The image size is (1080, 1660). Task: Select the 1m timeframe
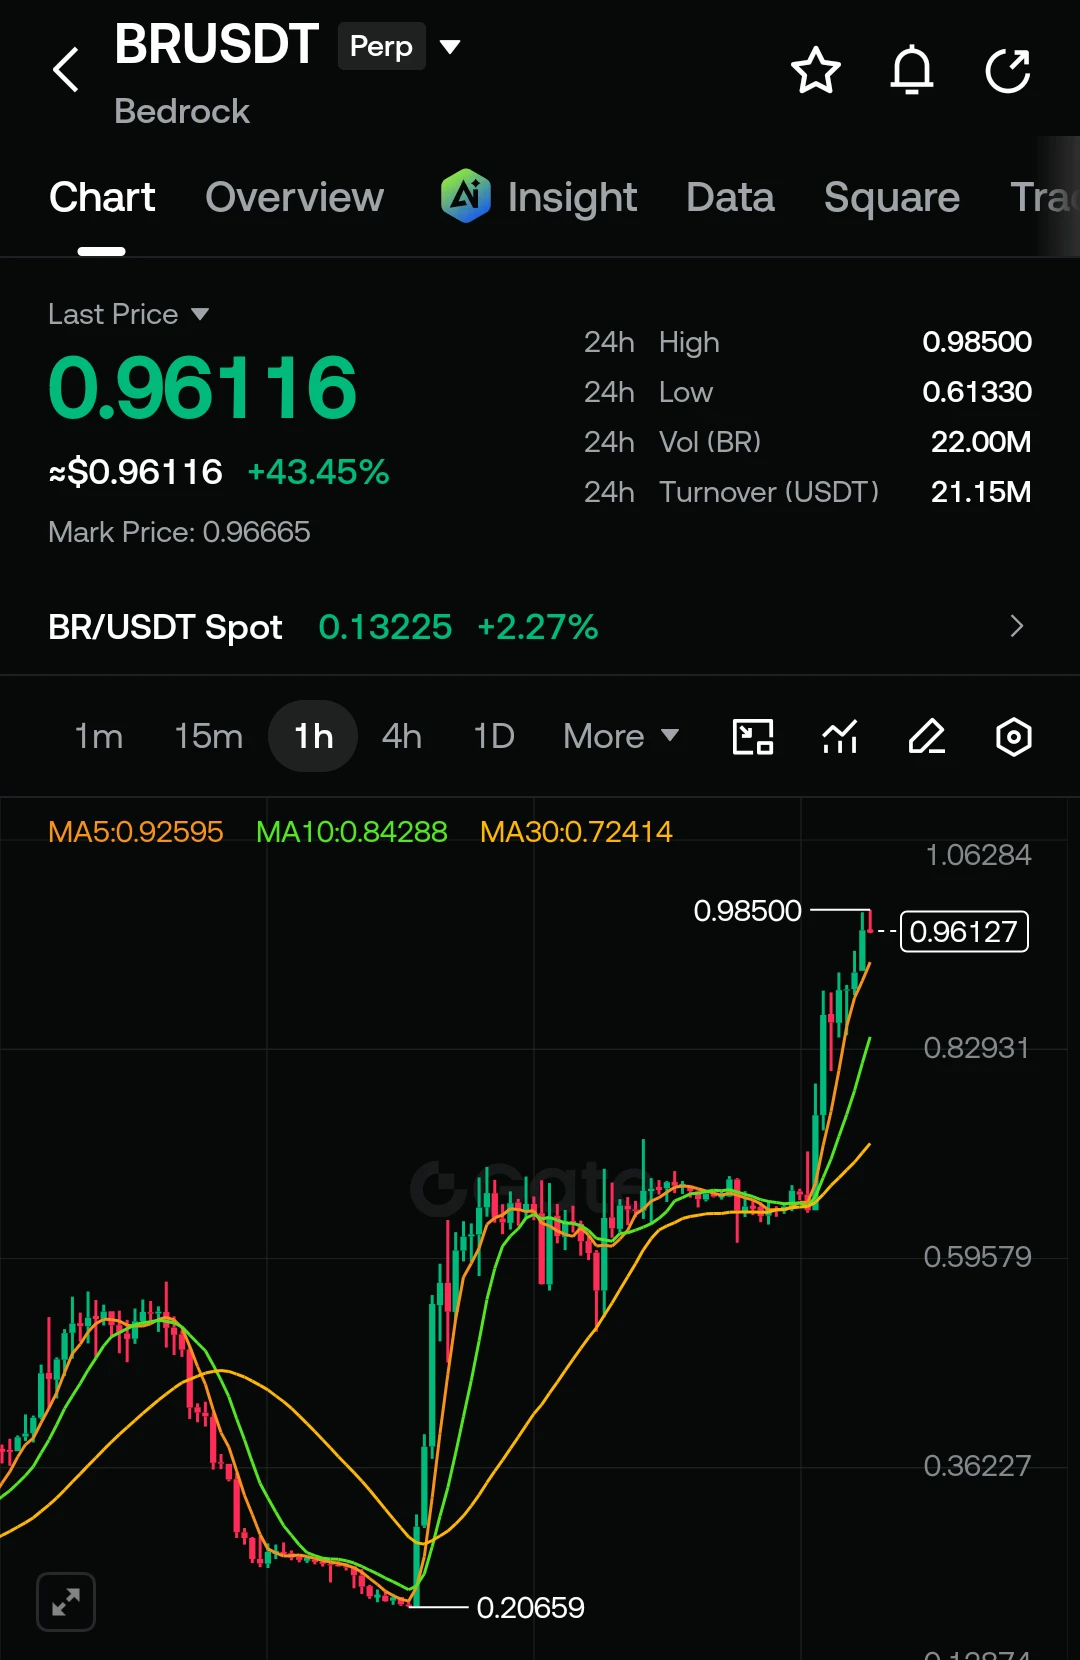click(x=99, y=737)
